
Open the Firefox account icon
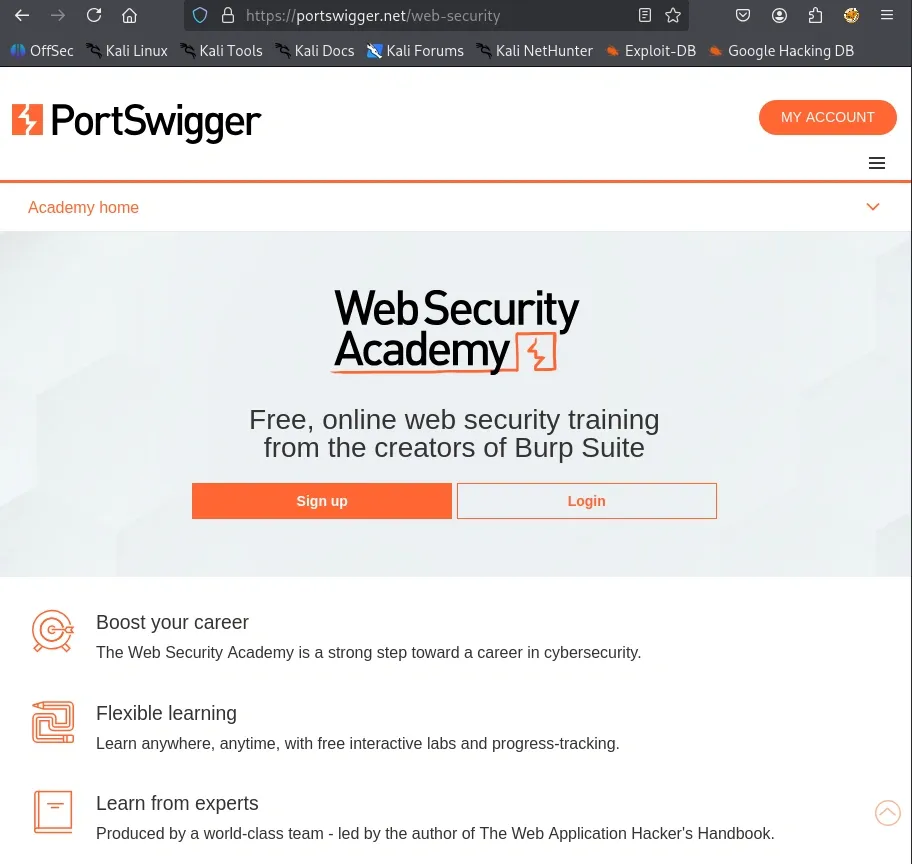pyautogui.click(x=779, y=16)
